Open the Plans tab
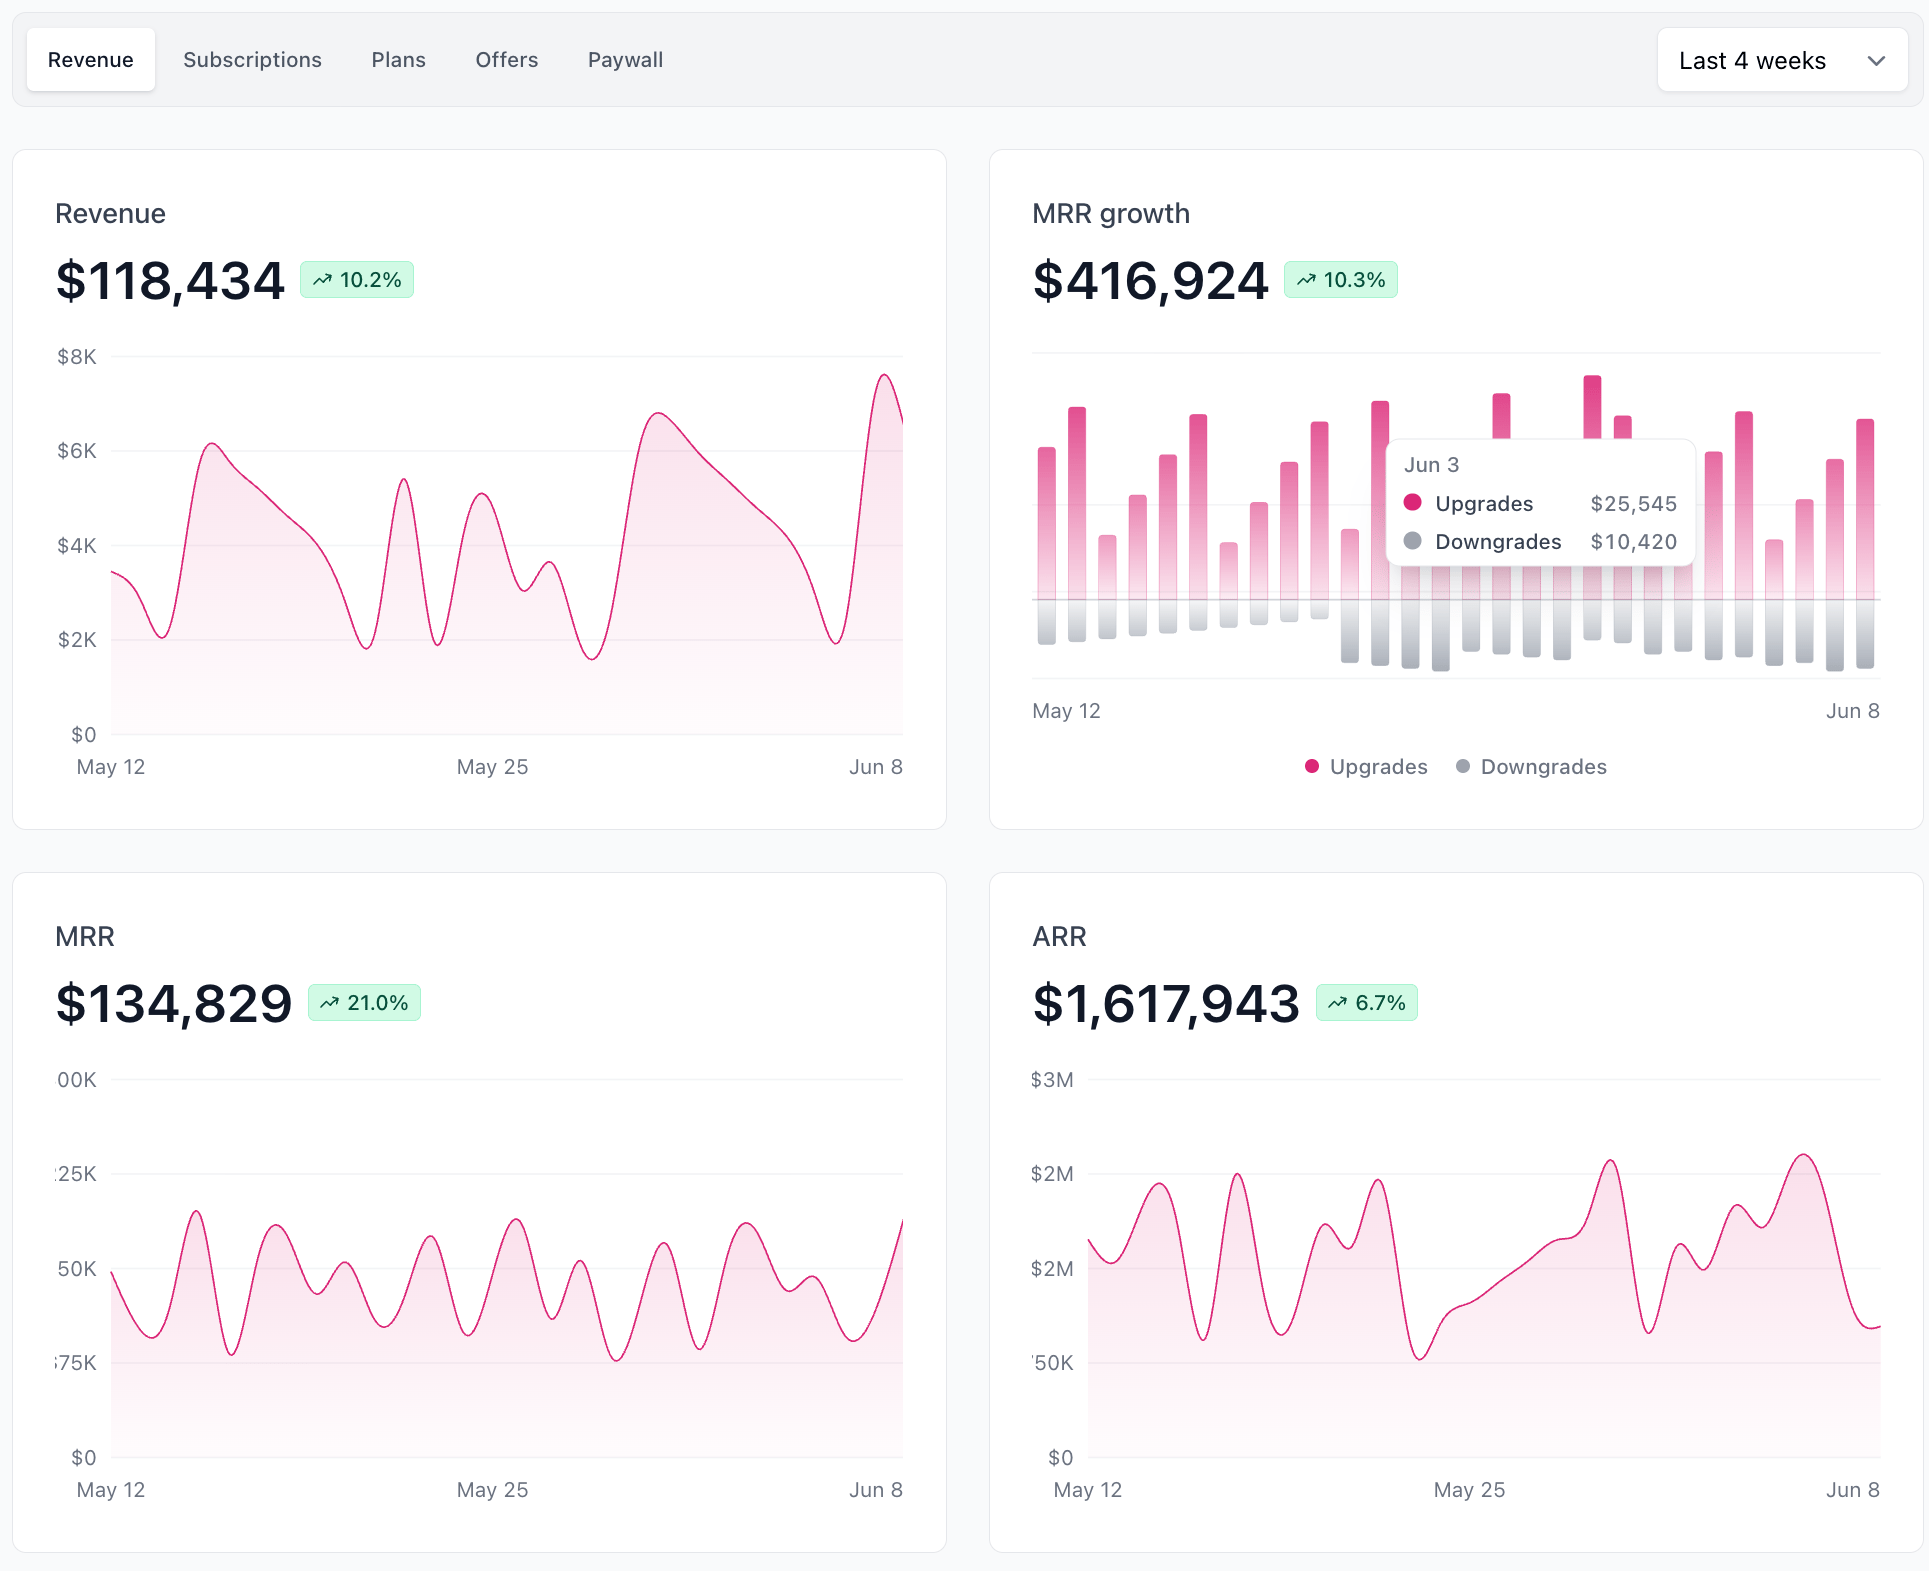The height and width of the screenshot is (1571, 1929). (398, 60)
